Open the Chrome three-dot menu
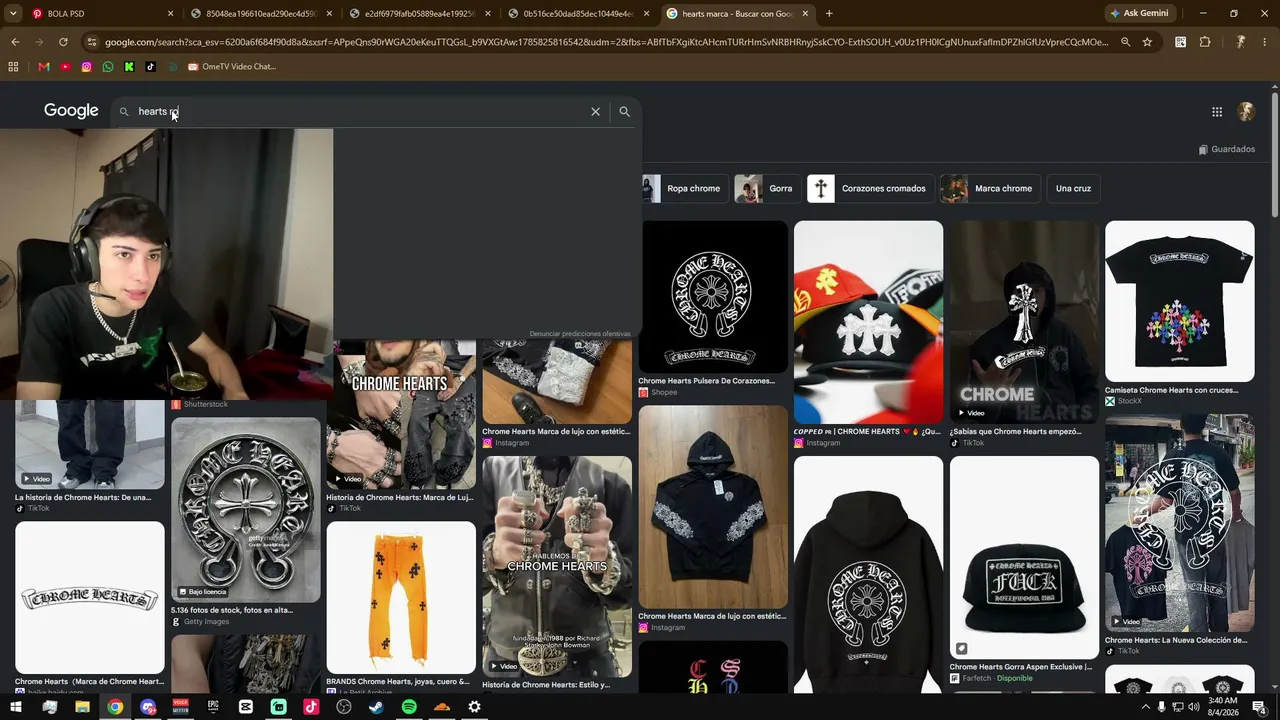Image resolution: width=1280 pixels, height=720 pixels. 1265,42
